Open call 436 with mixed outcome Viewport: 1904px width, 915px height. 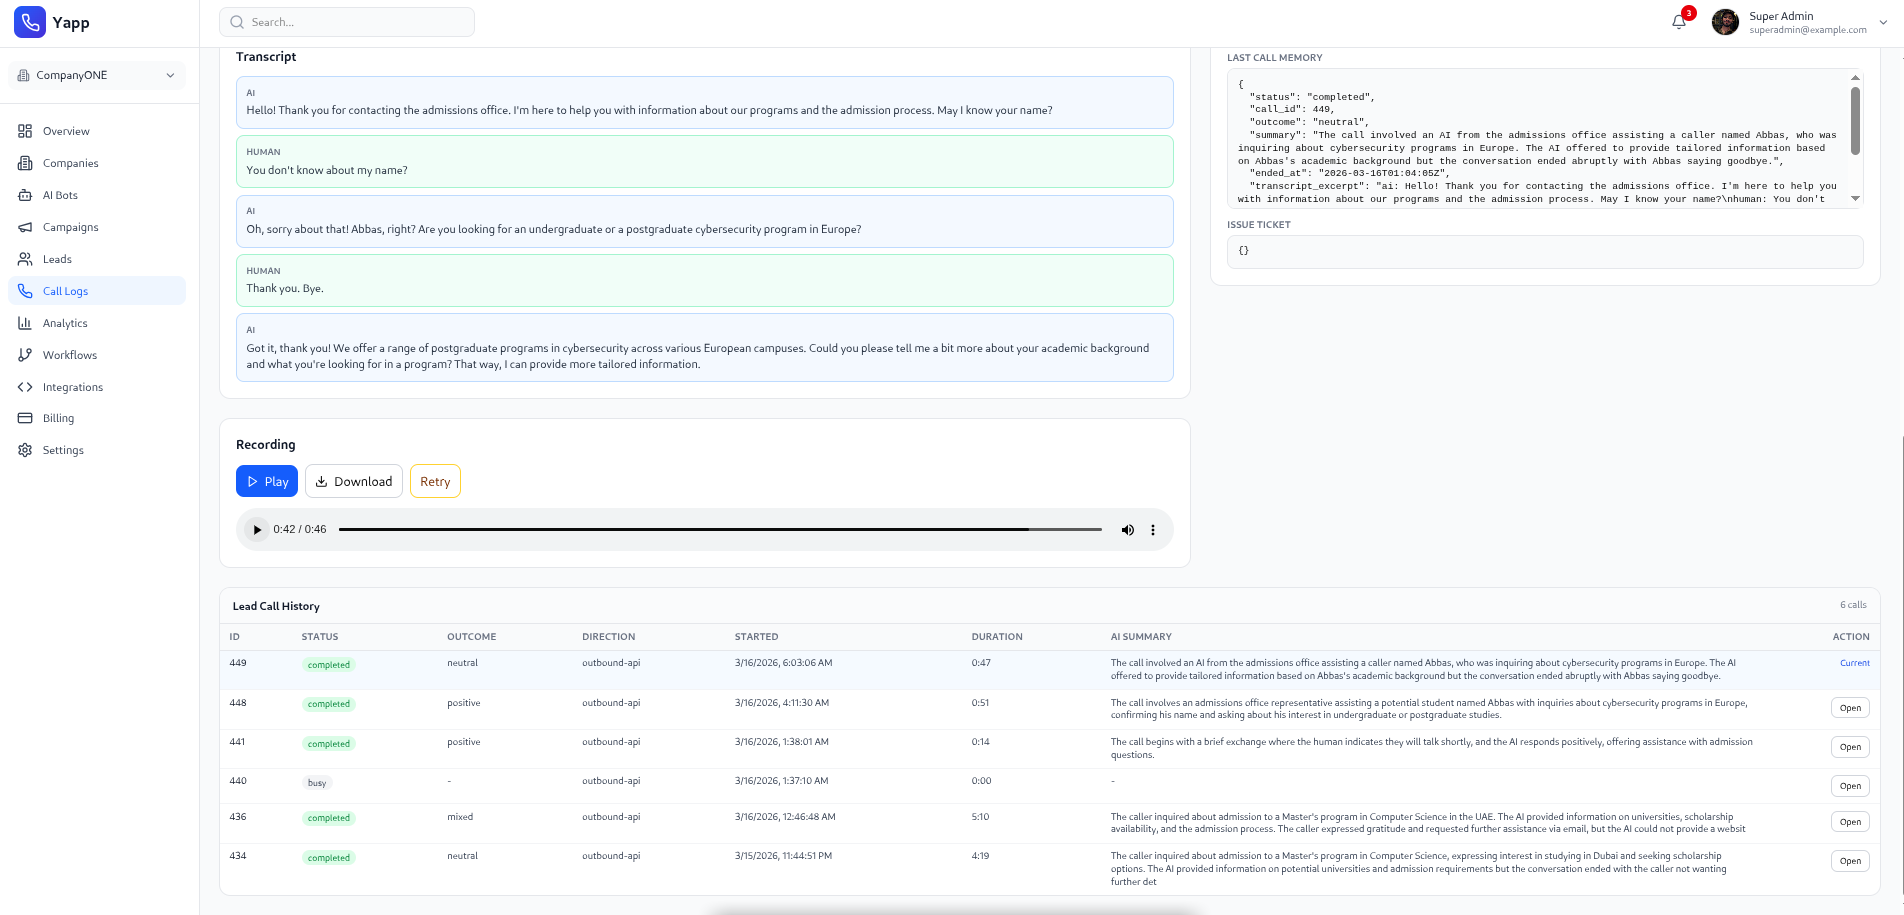(1850, 822)
